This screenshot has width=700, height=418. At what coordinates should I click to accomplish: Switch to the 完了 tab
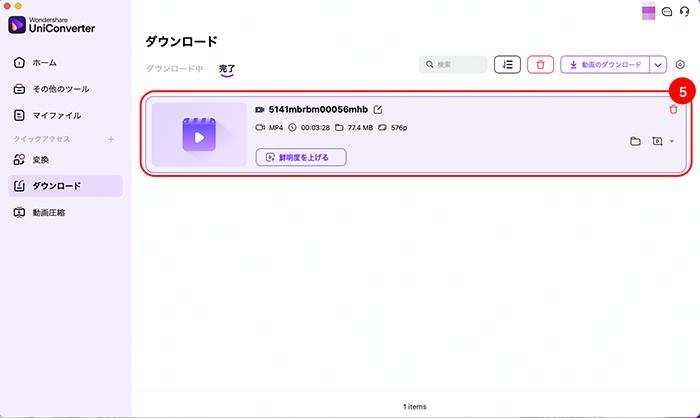pyautogui.click(x=227, y=68)
